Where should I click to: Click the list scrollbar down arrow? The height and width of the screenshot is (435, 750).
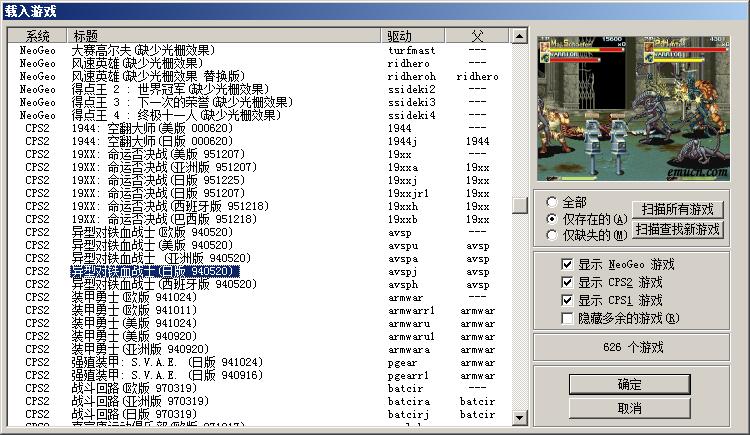519,418
